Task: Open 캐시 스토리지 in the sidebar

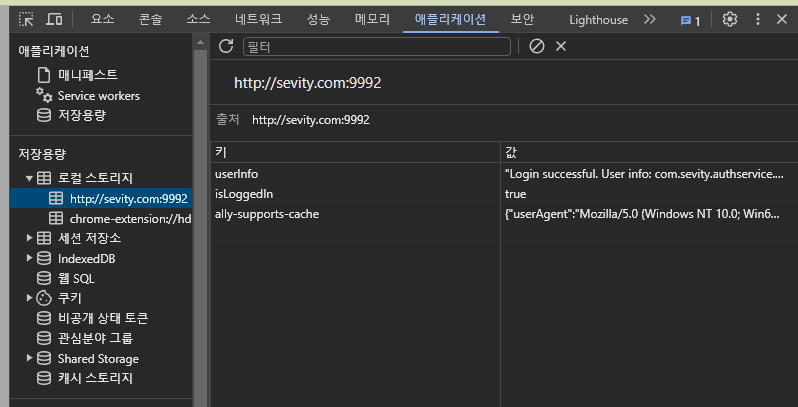Action: 95,379
